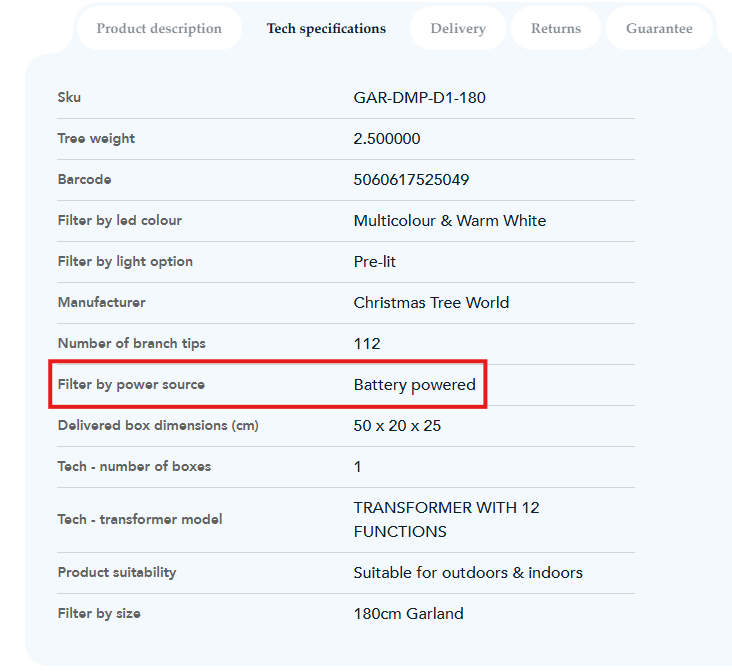Click the Battery powered value
Image resolution: width=732 pixels, height=672 pixels.
coord(414,385)
